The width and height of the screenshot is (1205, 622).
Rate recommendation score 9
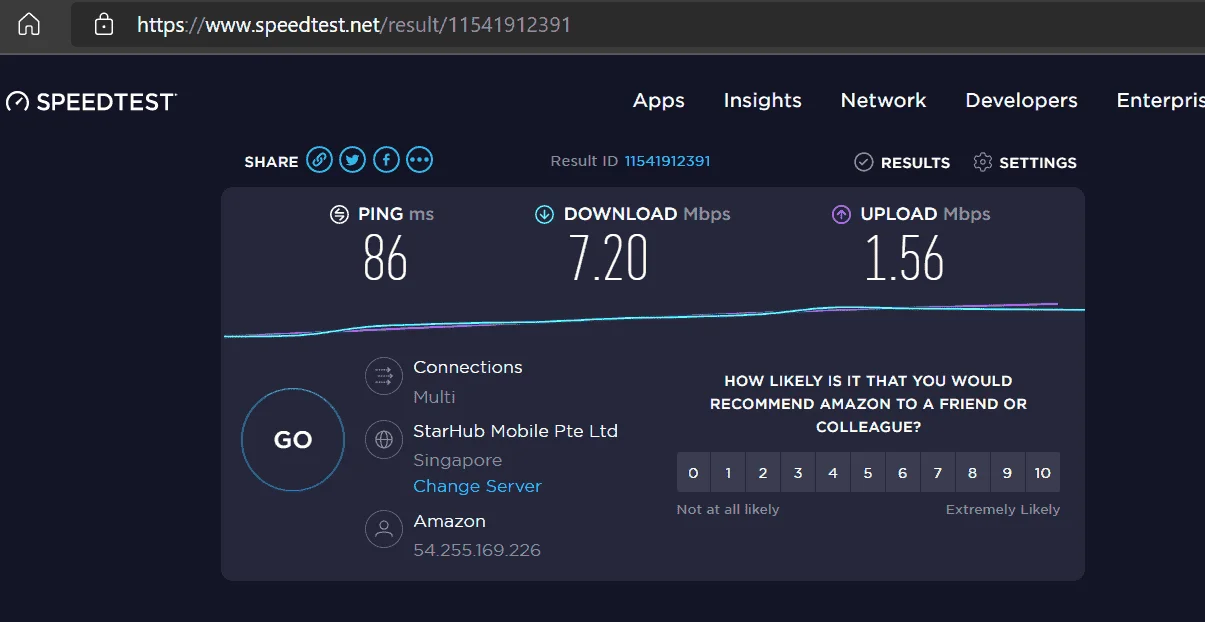click(x=1008, y=472)
